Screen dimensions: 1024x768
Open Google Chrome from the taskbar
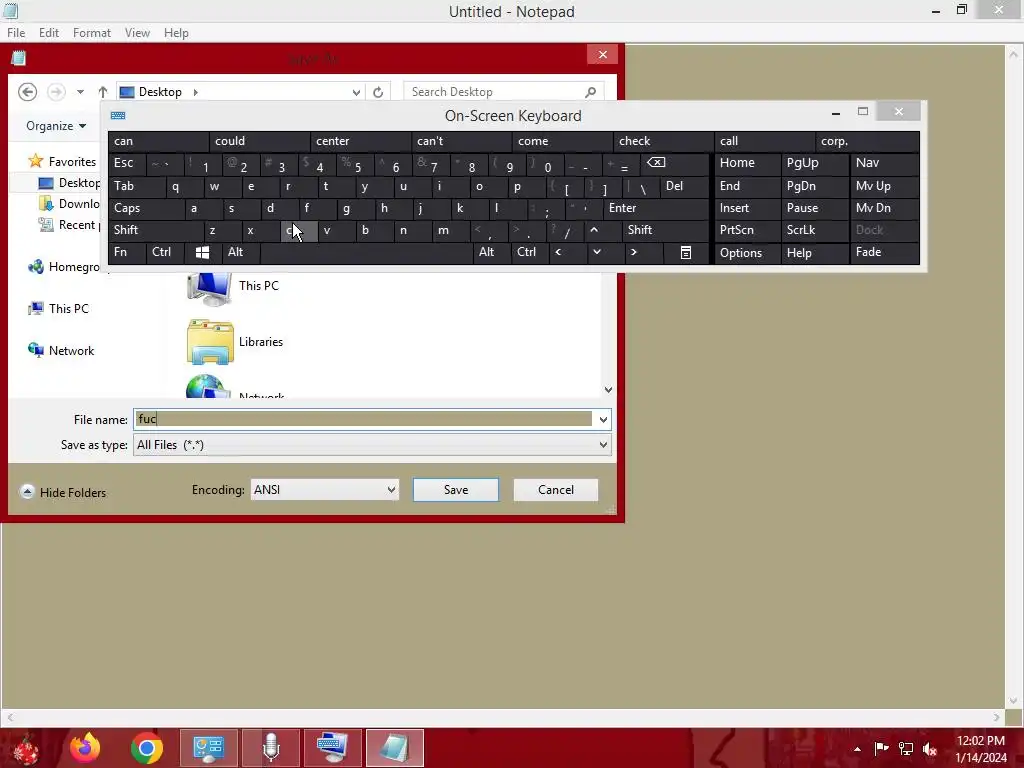[x=147, y=748]
